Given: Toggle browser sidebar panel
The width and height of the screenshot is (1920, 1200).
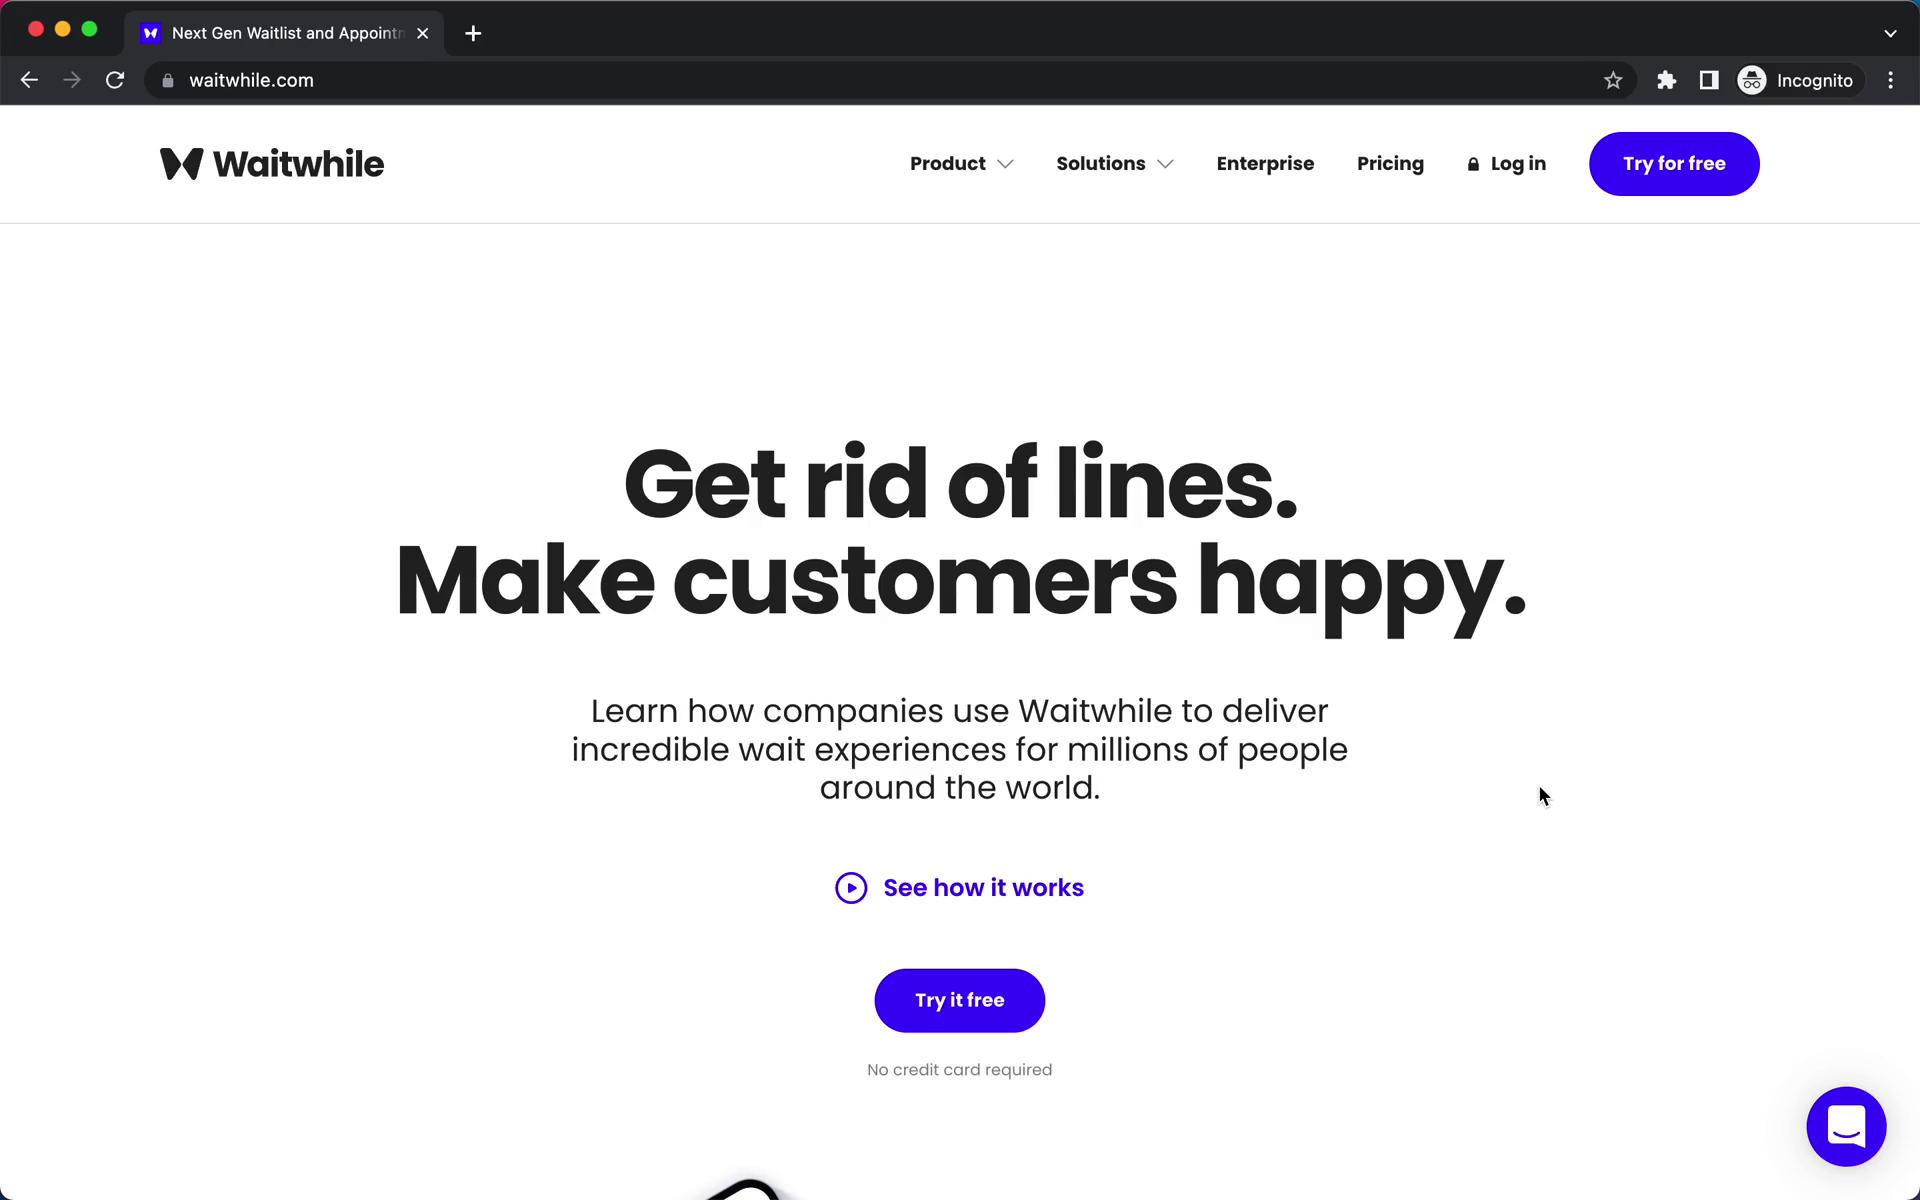Looking at the screenshot, I should (1709, 80).
